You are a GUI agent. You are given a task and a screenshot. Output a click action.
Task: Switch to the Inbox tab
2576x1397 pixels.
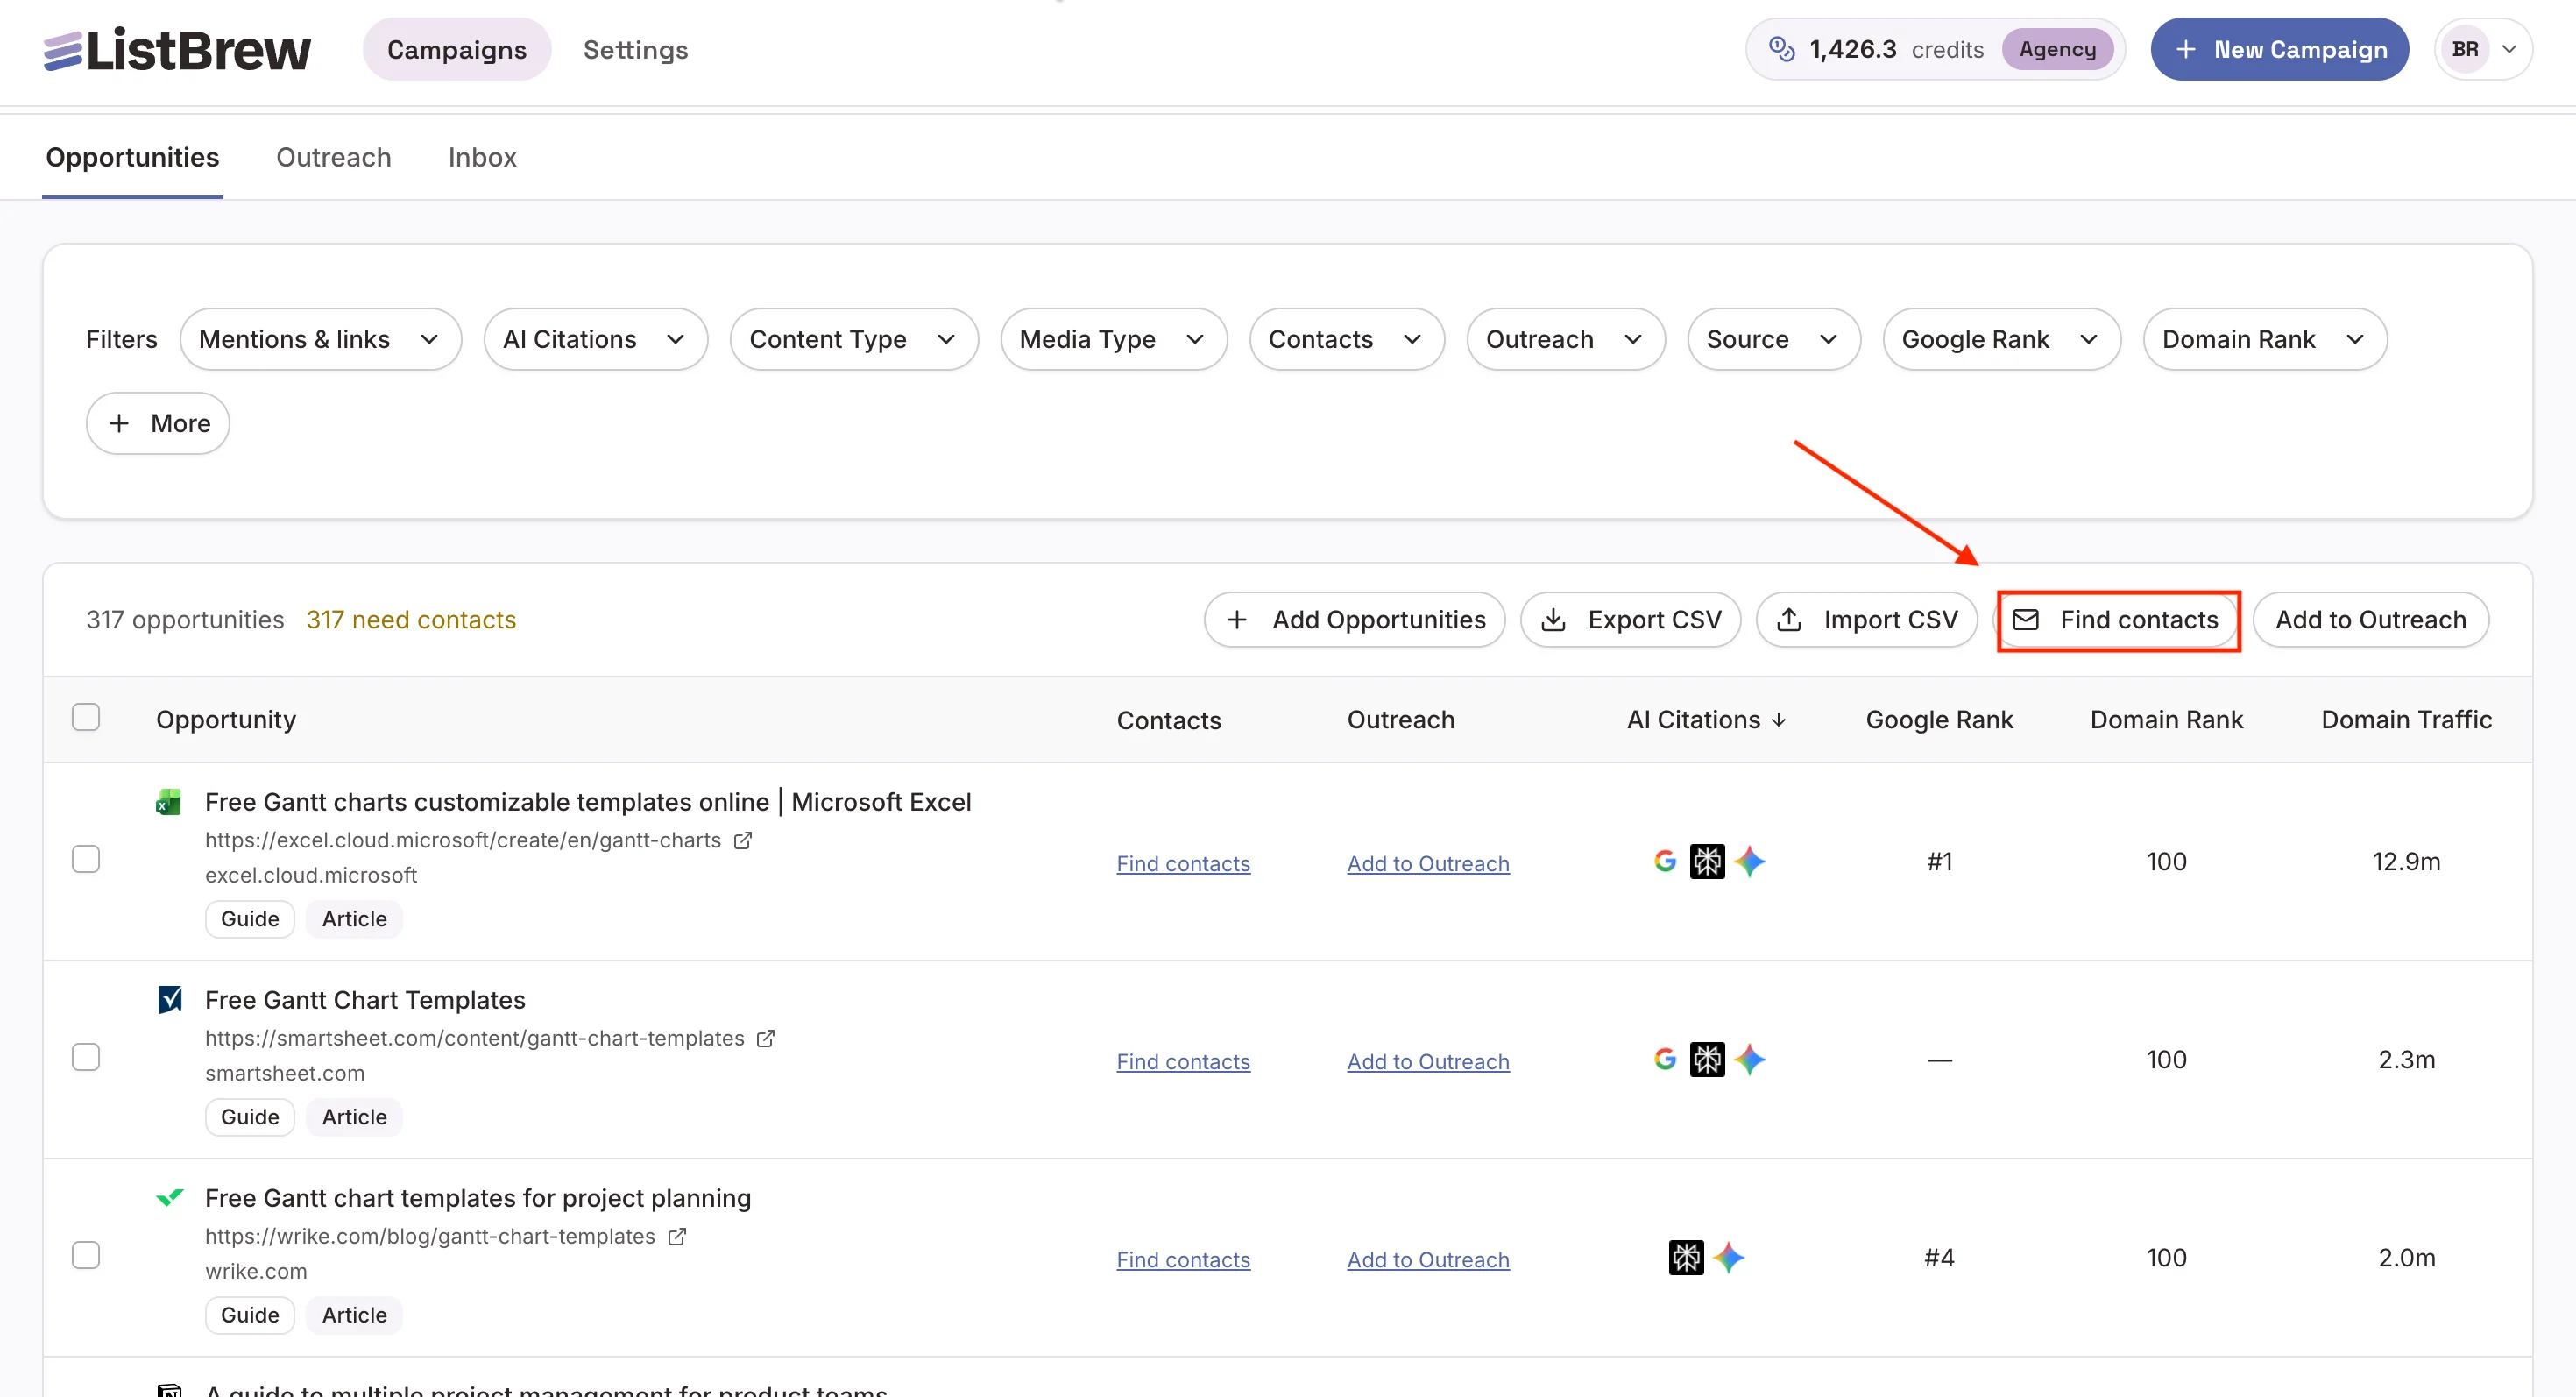coord(482,157)
